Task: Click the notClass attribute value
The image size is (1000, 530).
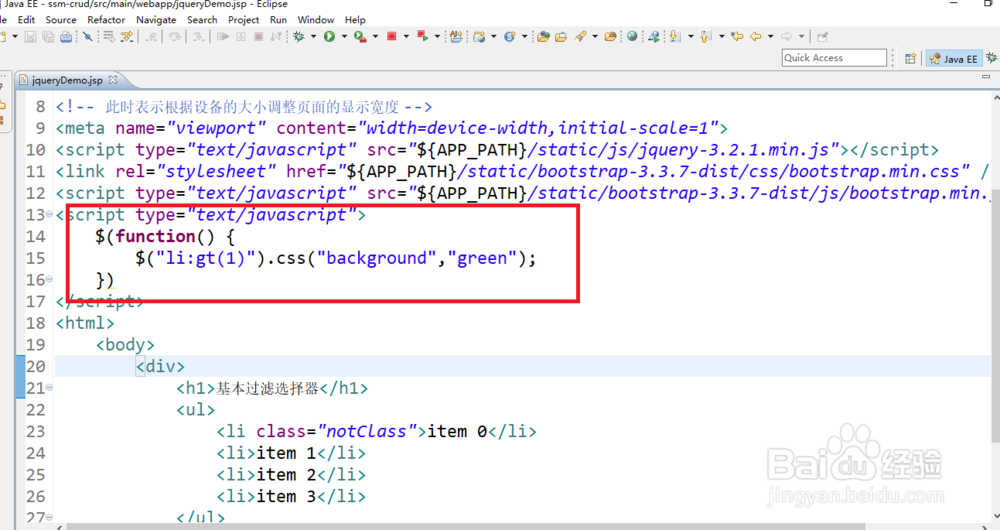Action: pyautogui.click(x=367, y=432)
